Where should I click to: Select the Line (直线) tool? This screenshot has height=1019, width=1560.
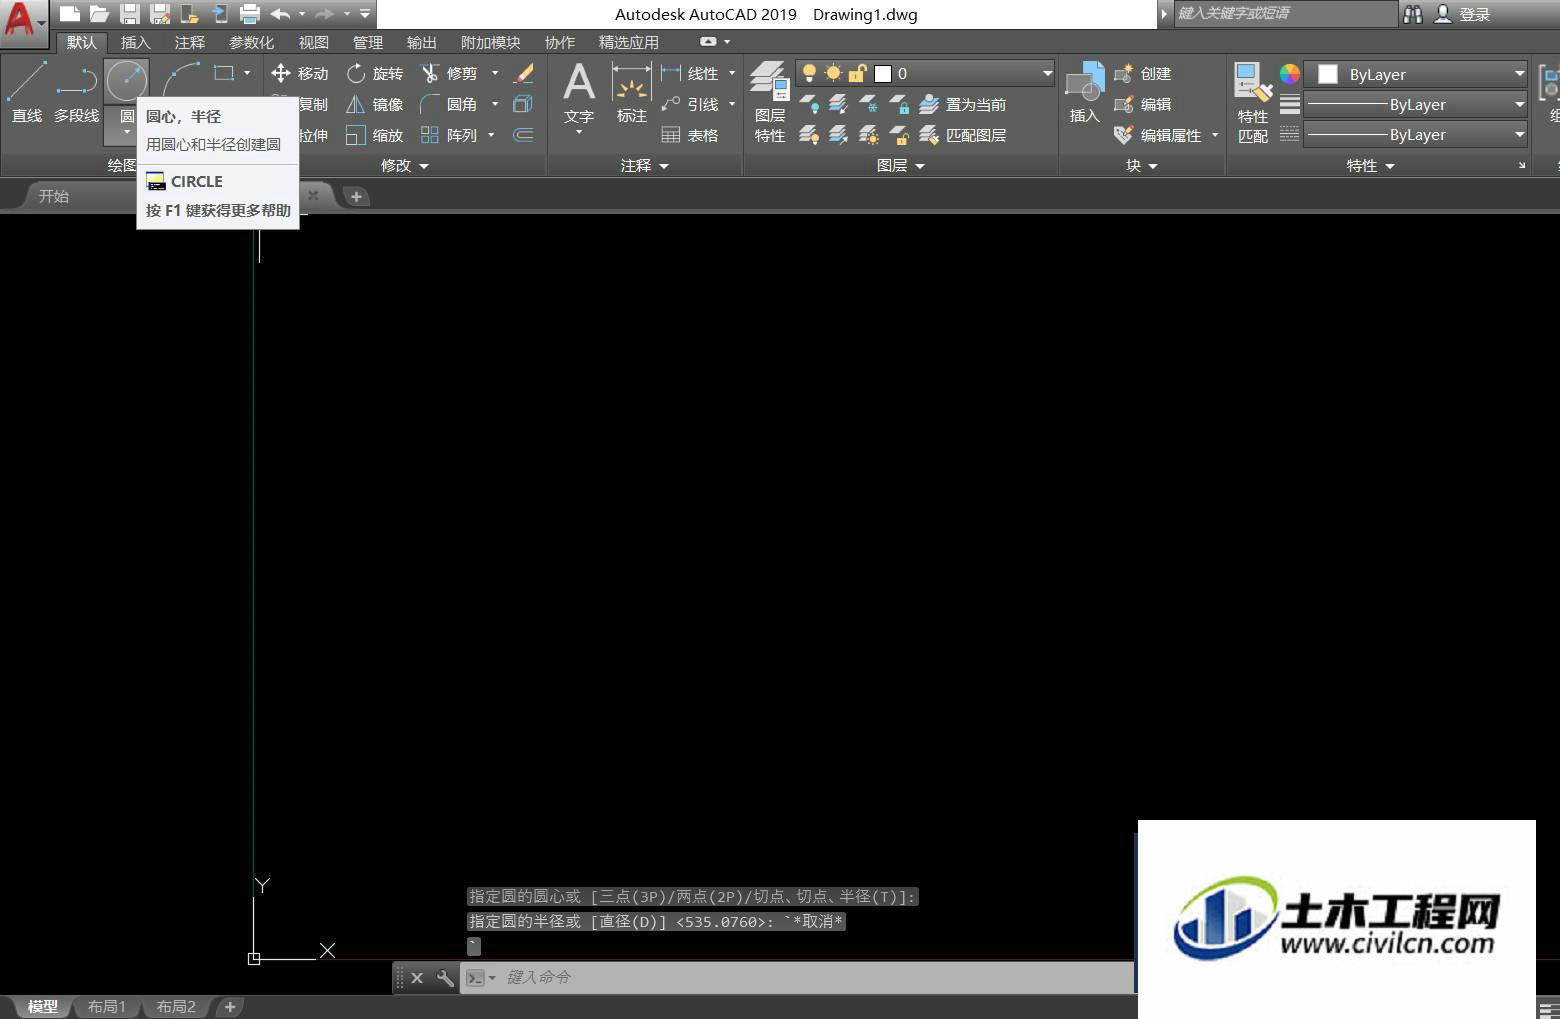27,91
